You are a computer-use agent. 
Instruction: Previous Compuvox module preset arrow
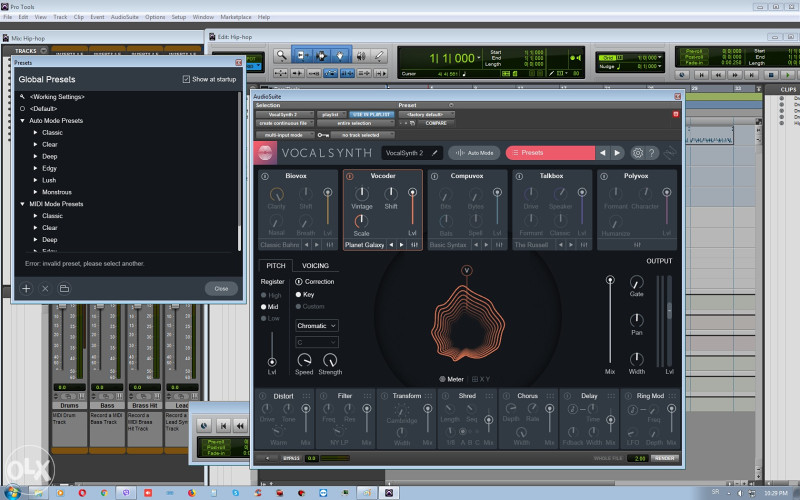pos(476,245)
